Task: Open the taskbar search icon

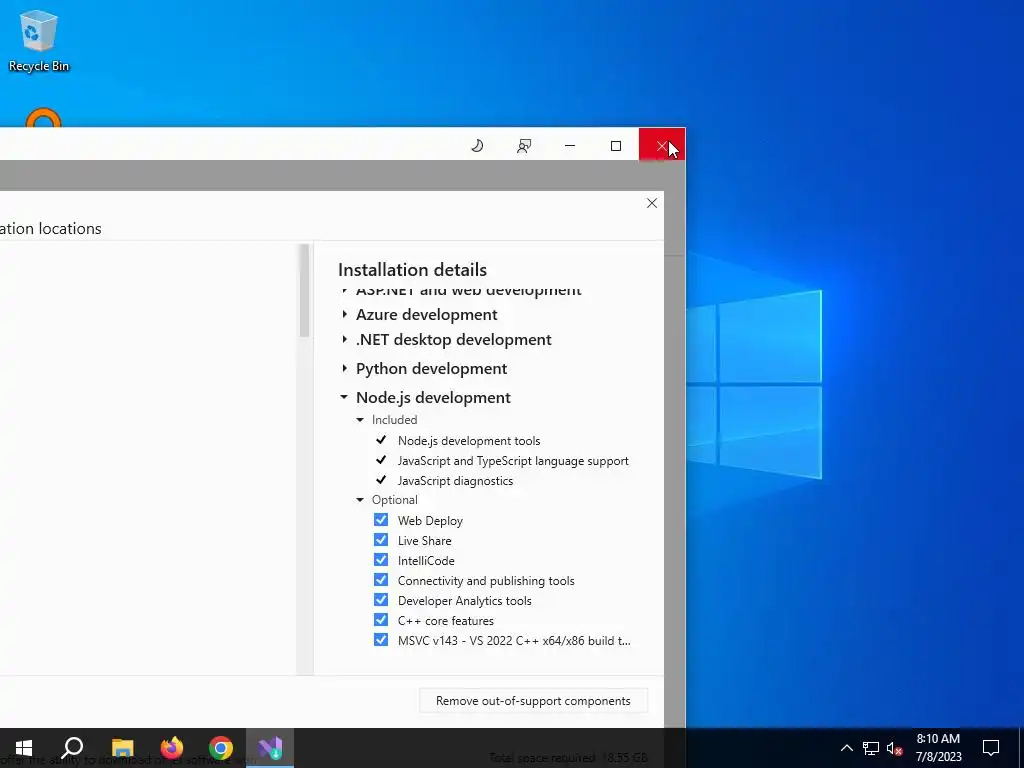Action: (72, 748)
